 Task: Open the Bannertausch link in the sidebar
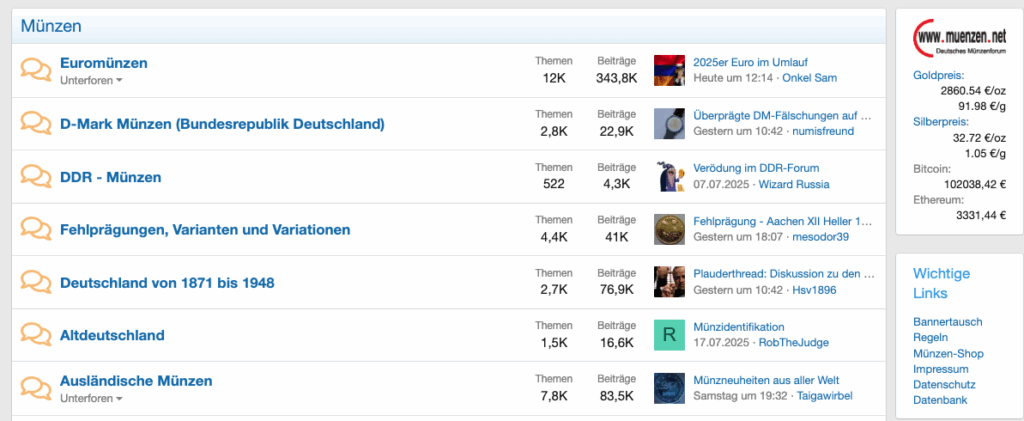947,322
